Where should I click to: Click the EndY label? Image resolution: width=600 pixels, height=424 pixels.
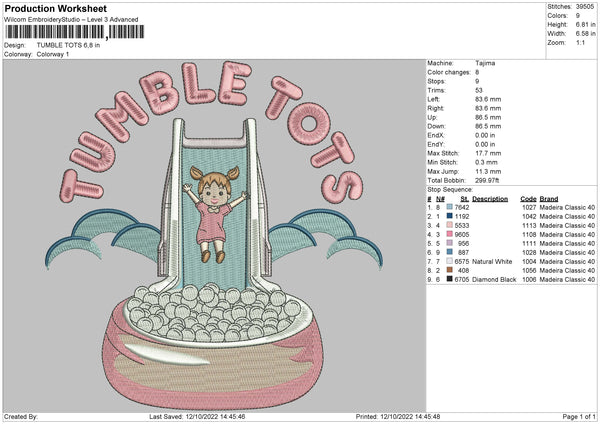pyautogui.click(x=436, y=144)
